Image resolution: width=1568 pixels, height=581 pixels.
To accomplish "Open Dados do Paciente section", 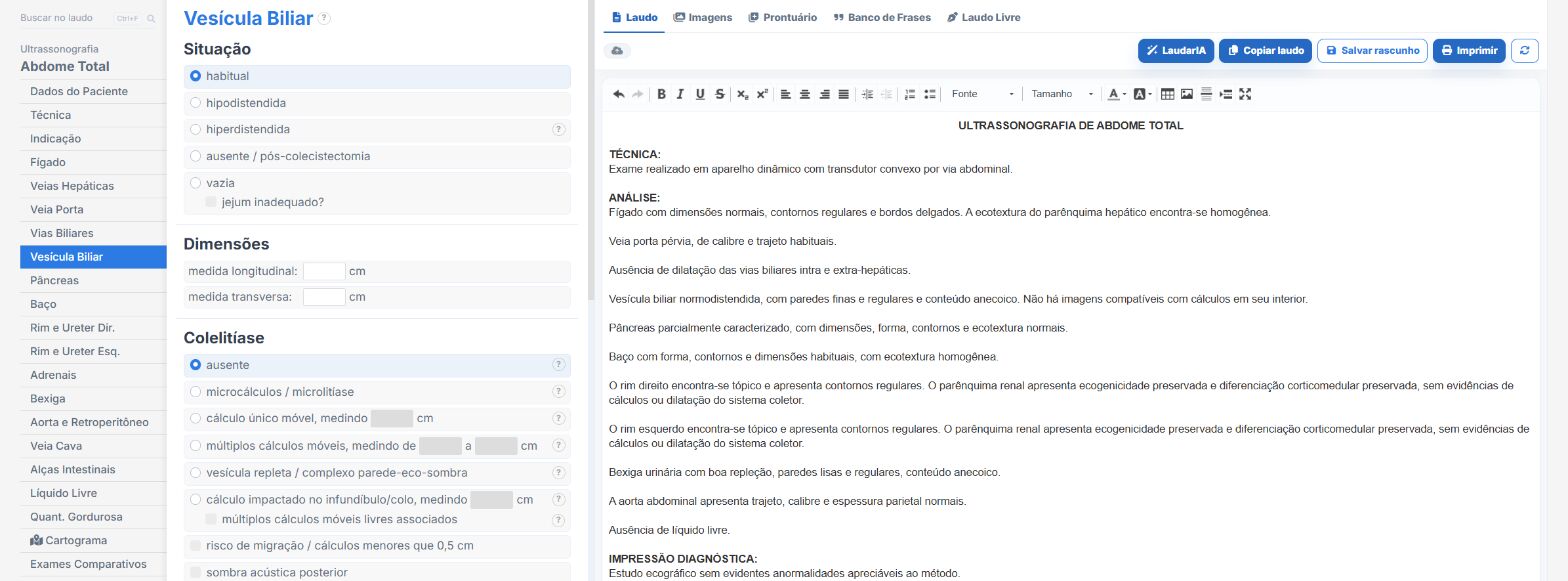I will click(x=93, y=91).
